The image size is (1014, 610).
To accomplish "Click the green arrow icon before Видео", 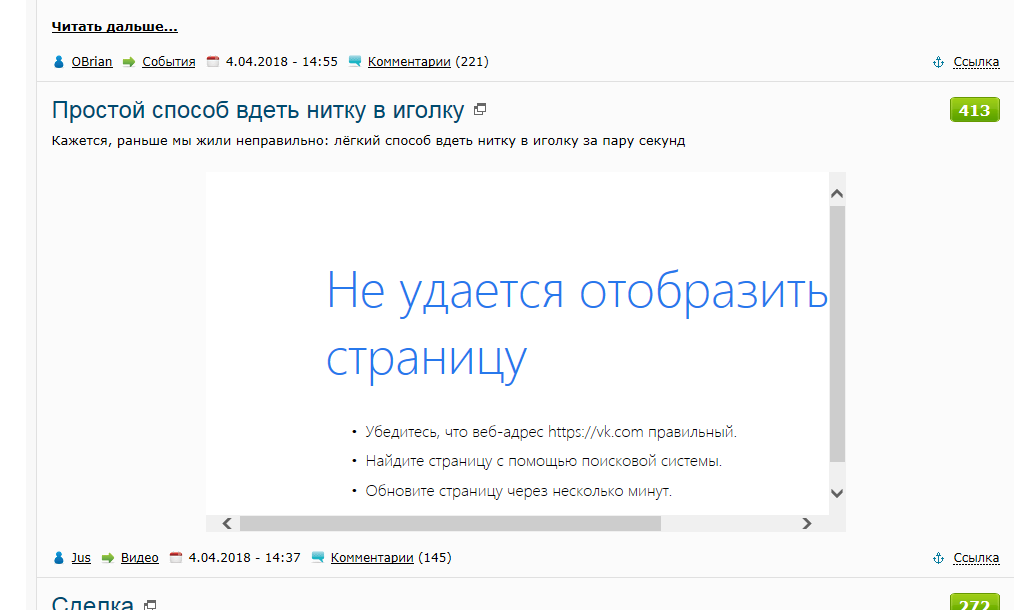I will [107, 558].
